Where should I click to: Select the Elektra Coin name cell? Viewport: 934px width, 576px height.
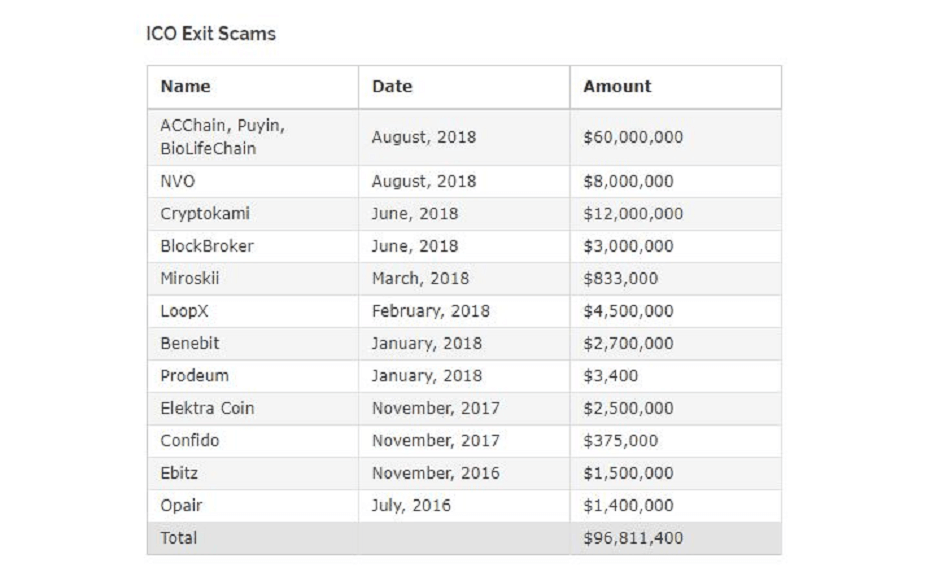point(207,408)
